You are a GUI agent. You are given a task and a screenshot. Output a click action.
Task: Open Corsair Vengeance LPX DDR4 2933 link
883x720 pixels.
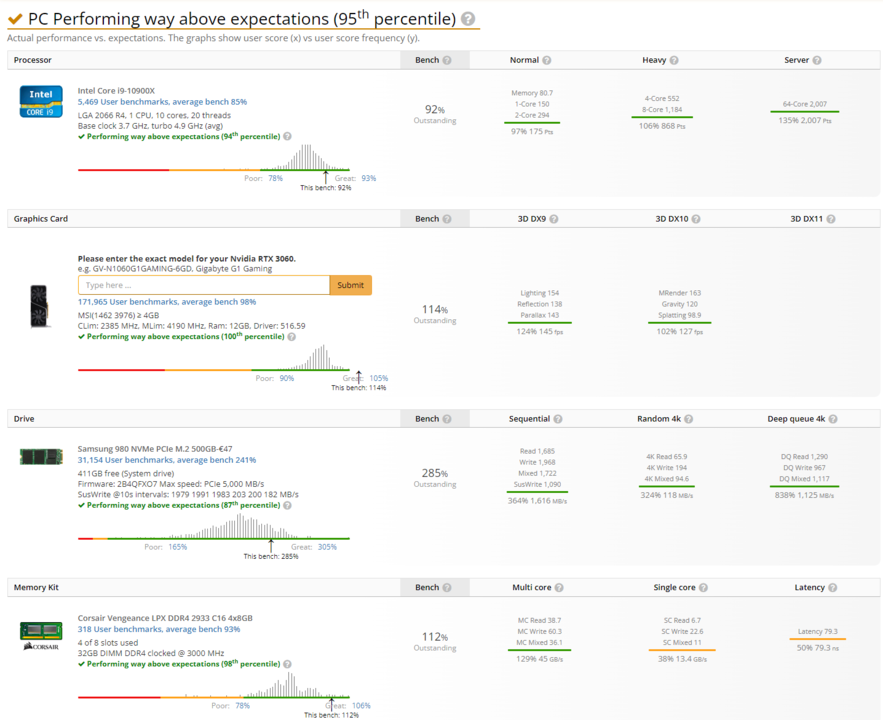(x=165, y=618)
